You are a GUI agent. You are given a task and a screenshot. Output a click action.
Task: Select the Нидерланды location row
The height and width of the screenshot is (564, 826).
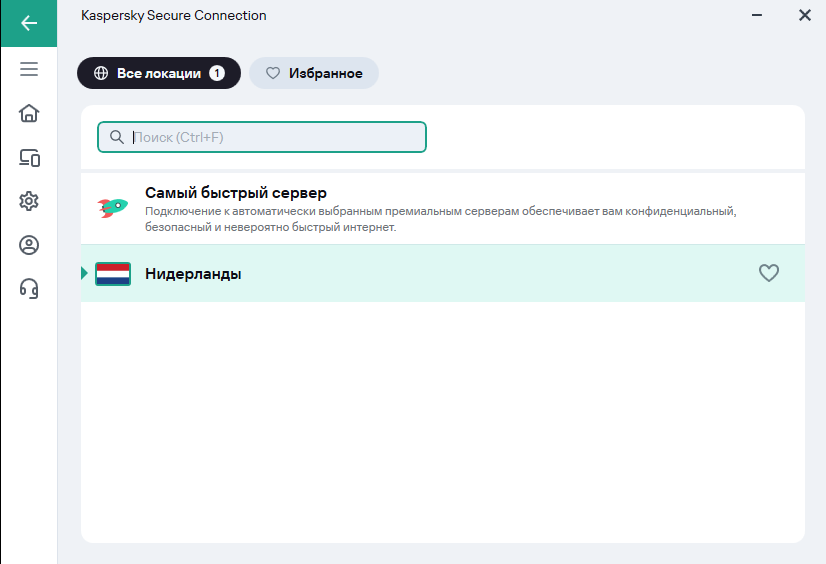click(x=442, y=273)
